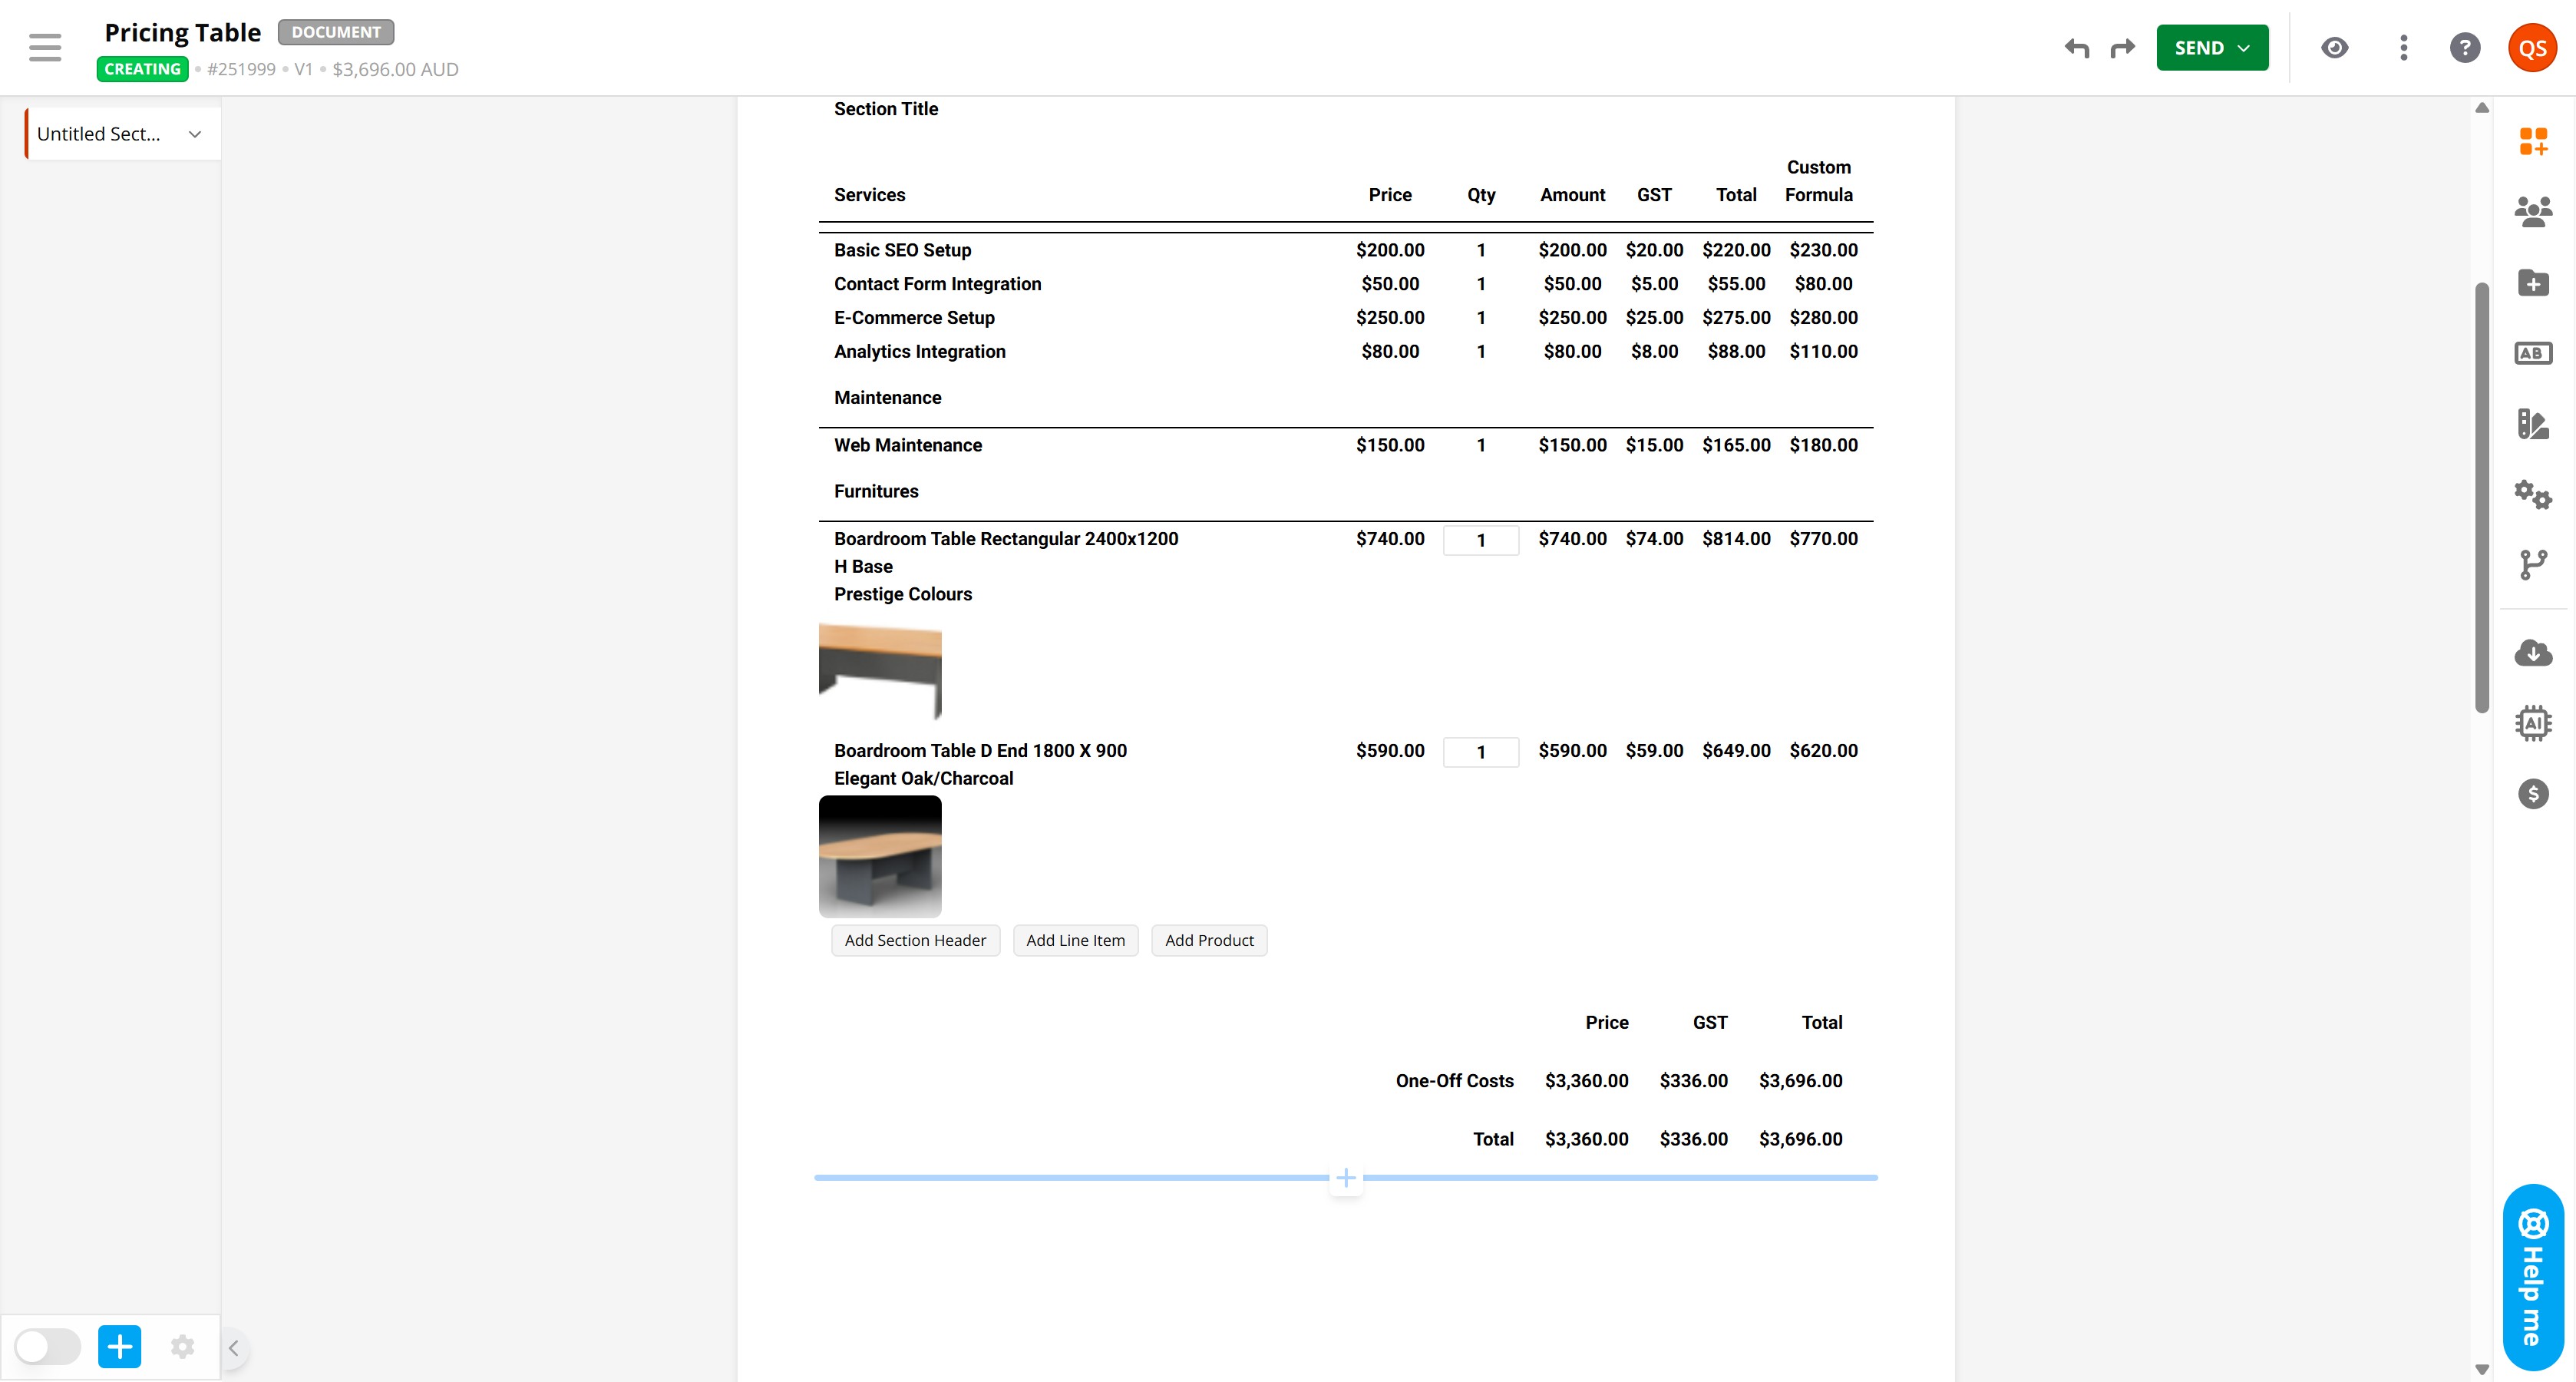Toggle document preview eye icon
The height and width of the screenshot is (1382, 2576).
click(x=2334, y=48)
